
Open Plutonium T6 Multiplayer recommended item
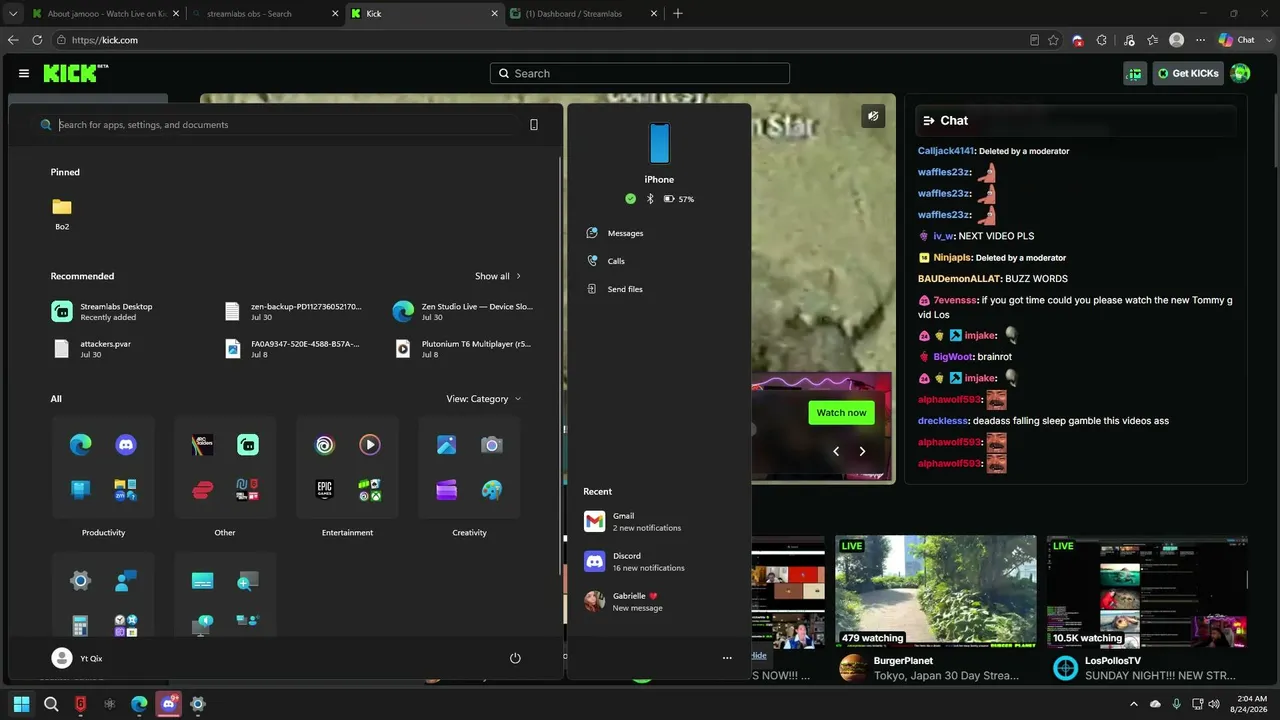click(x=463, y=348)
